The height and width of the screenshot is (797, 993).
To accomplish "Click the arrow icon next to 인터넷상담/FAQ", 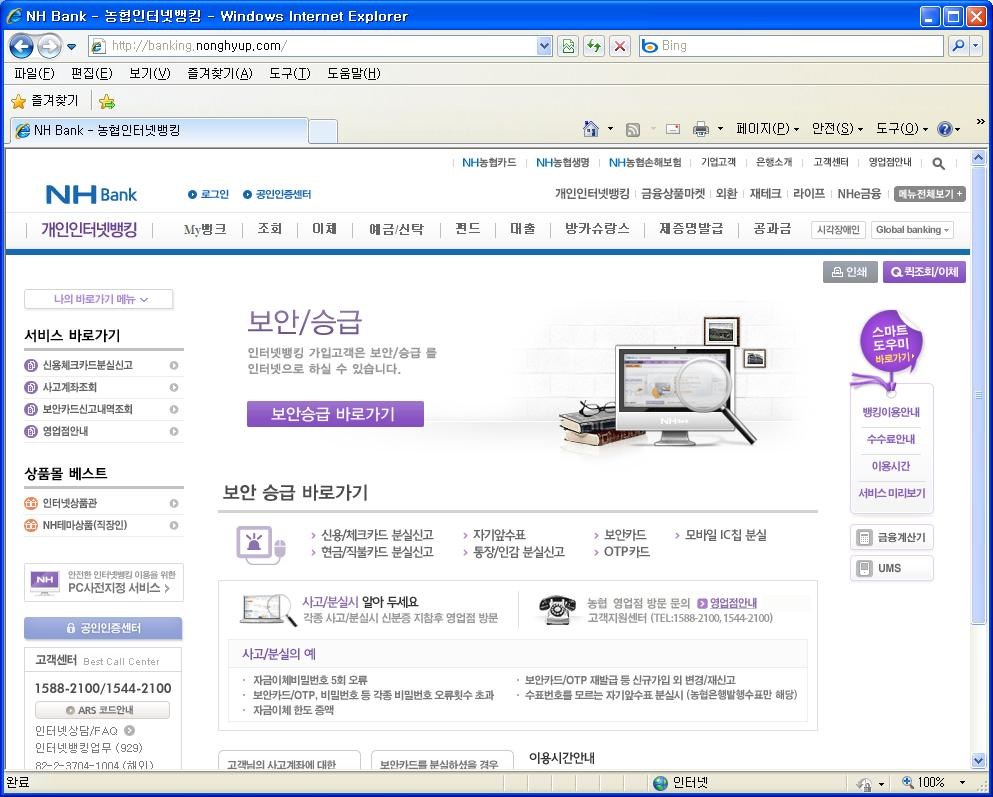I will [x=129, y=730].
